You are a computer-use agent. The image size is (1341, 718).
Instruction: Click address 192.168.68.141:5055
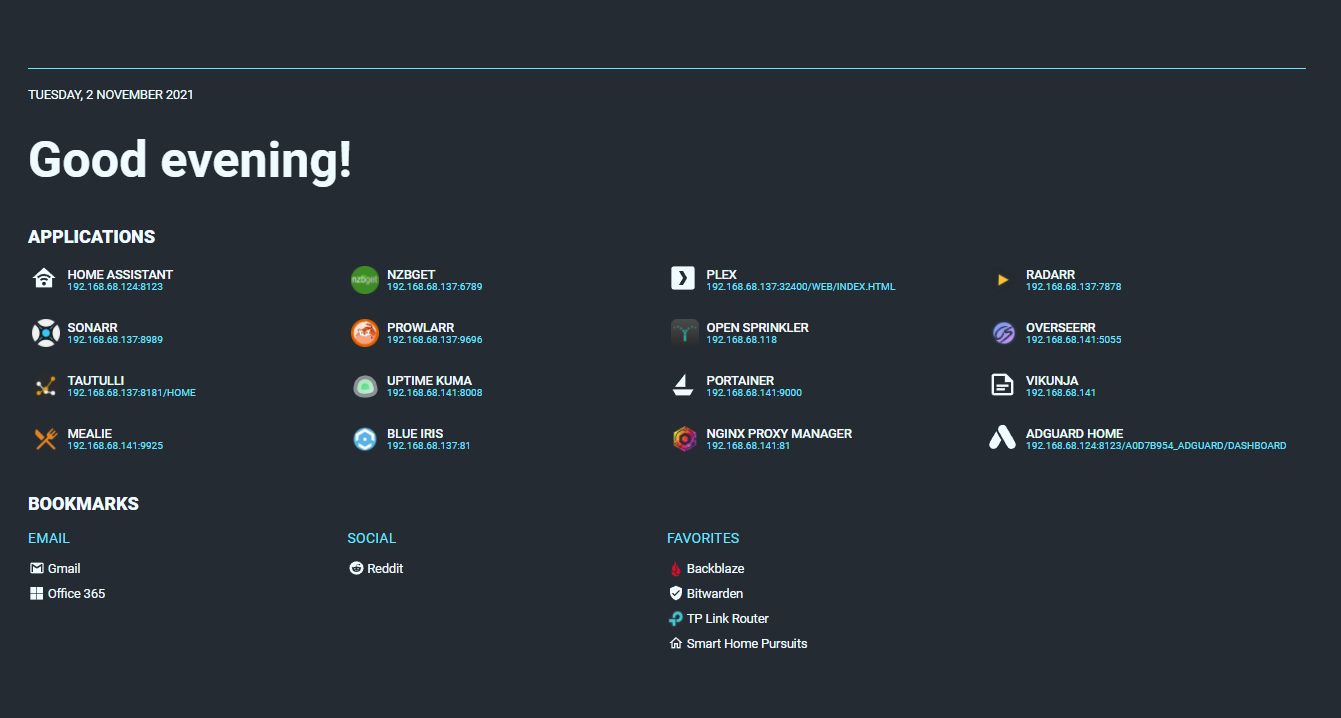pos(1074,340)
